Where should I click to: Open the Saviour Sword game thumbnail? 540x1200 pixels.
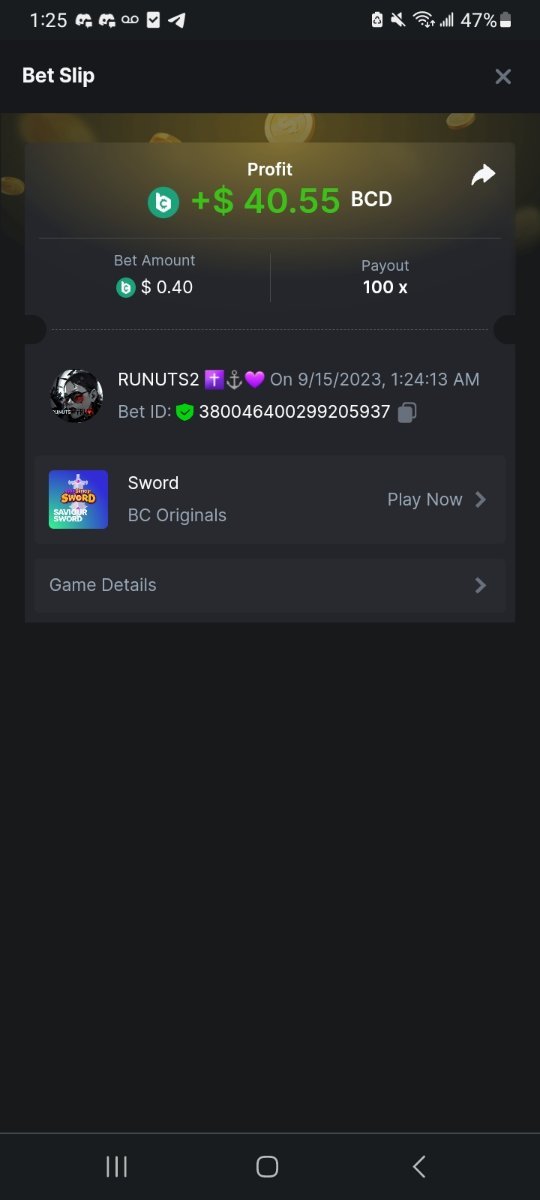click(x=78, y=499)
